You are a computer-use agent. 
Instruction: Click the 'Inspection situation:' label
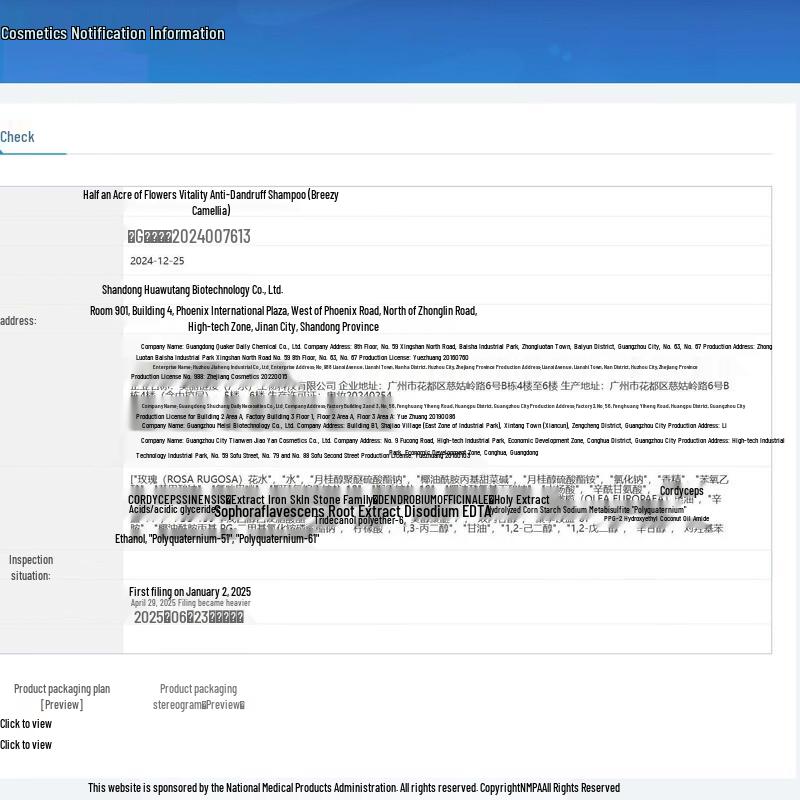31,567
